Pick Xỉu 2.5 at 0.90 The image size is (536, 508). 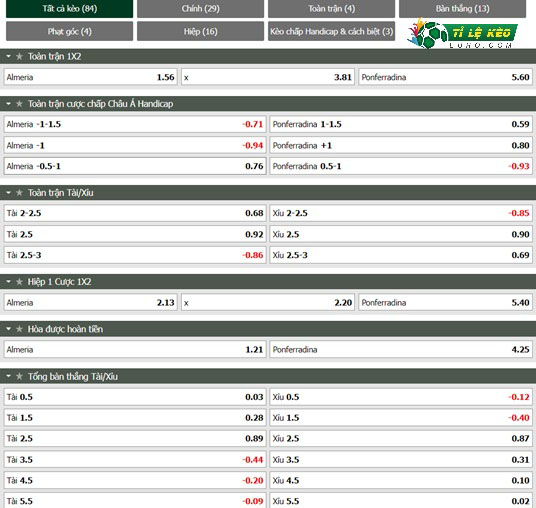click(401, 234)
